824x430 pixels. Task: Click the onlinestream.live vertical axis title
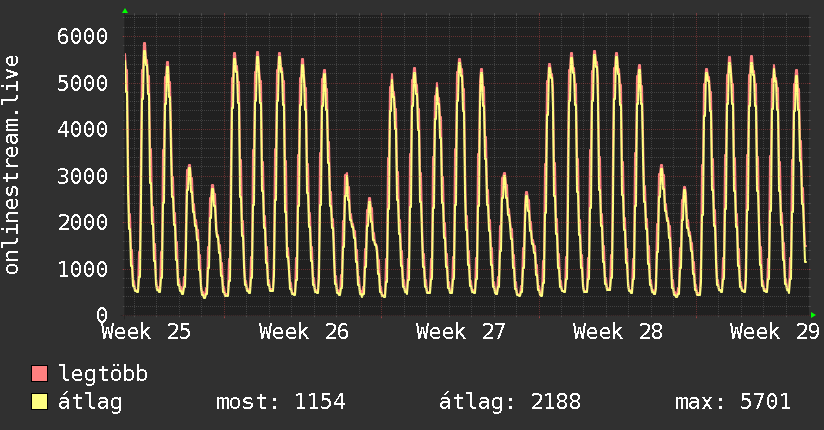12,165
